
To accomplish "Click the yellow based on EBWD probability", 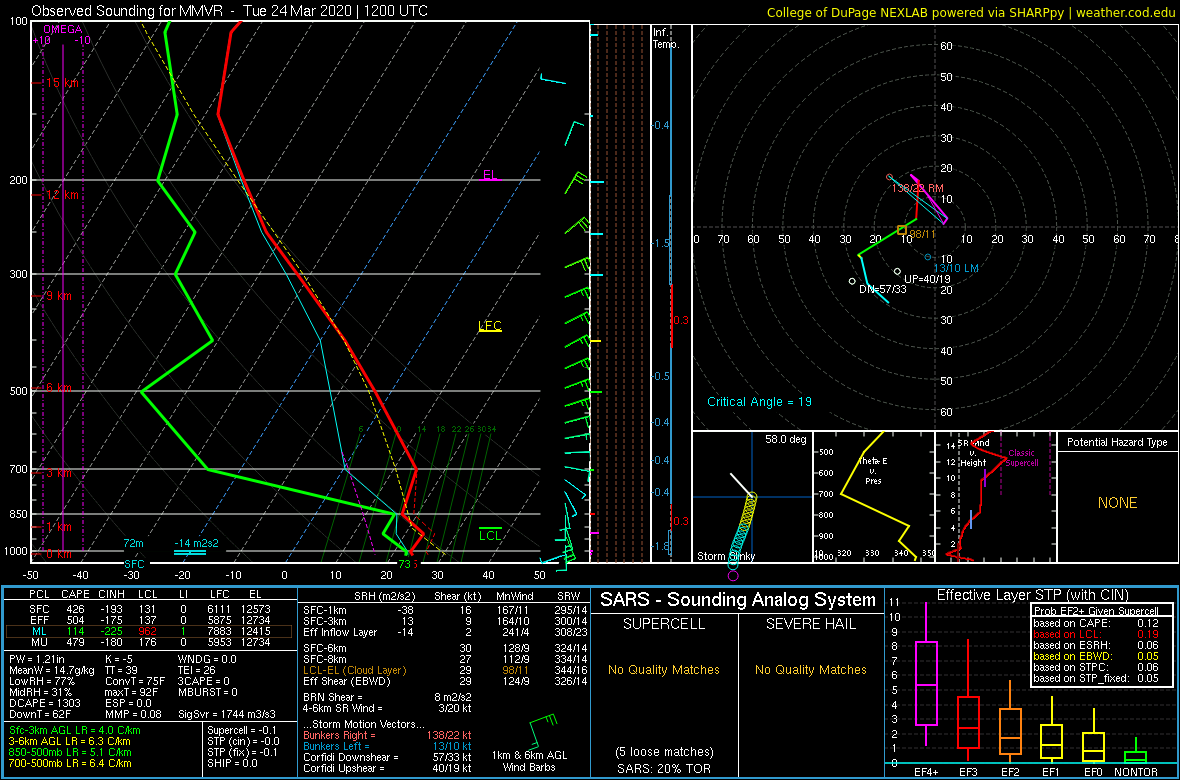I will pyautogui.click(x=1096, y=657).
